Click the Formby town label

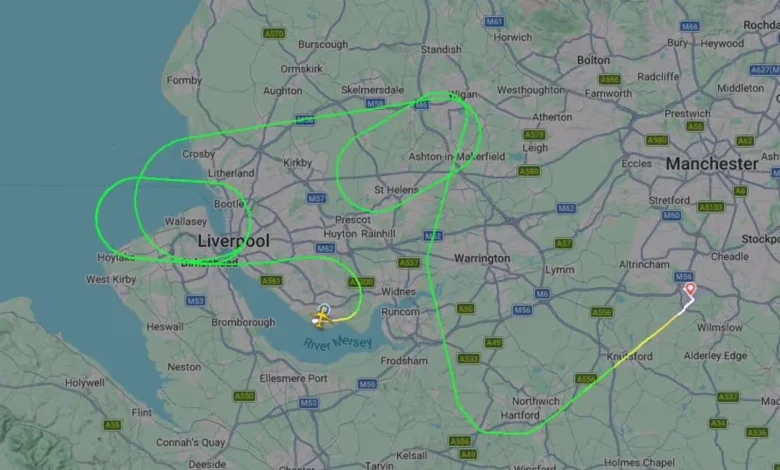184,81
